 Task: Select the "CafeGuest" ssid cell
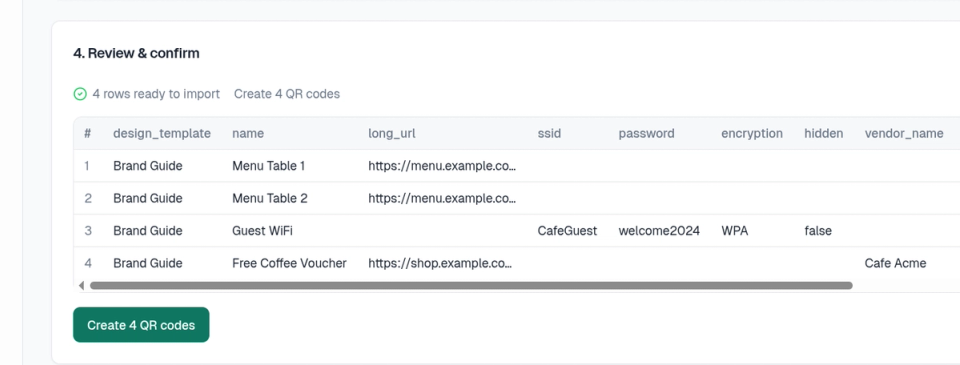[568, 231]
